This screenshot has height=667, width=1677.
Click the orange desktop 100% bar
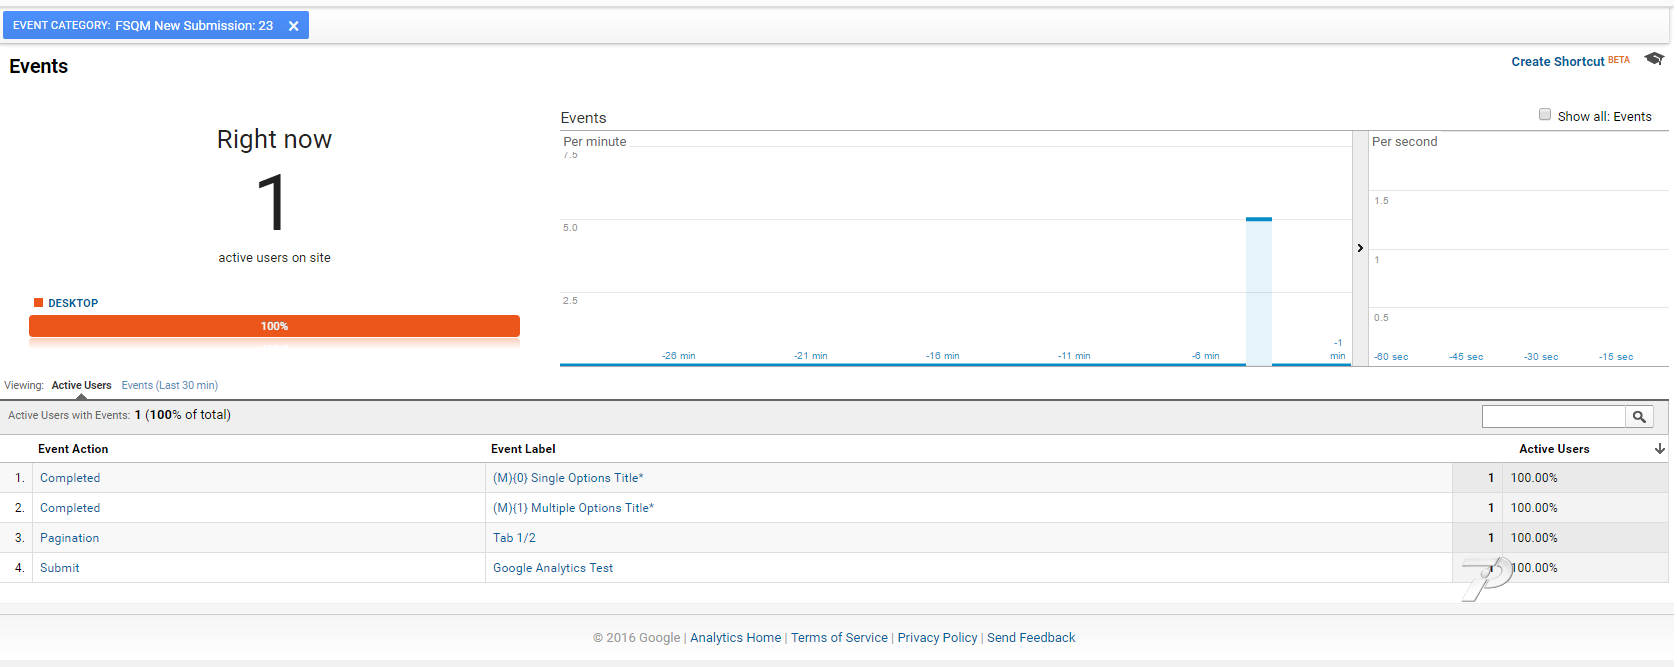click(274, 326)
